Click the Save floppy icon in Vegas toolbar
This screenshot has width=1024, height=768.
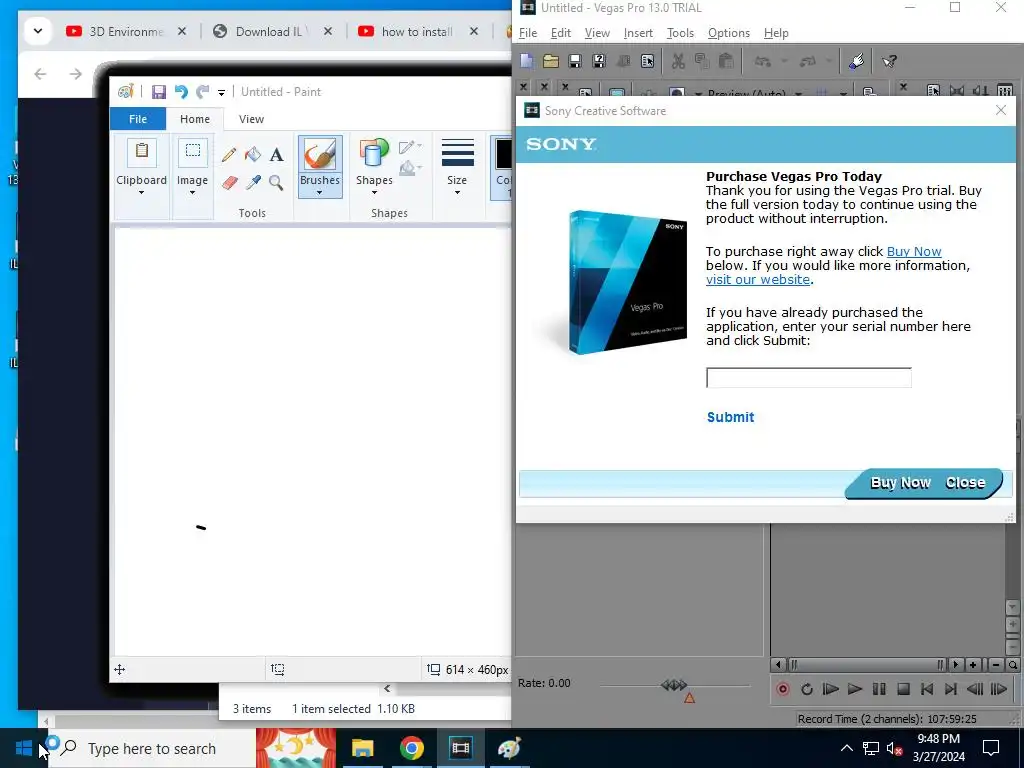click(x=575, y=61)
